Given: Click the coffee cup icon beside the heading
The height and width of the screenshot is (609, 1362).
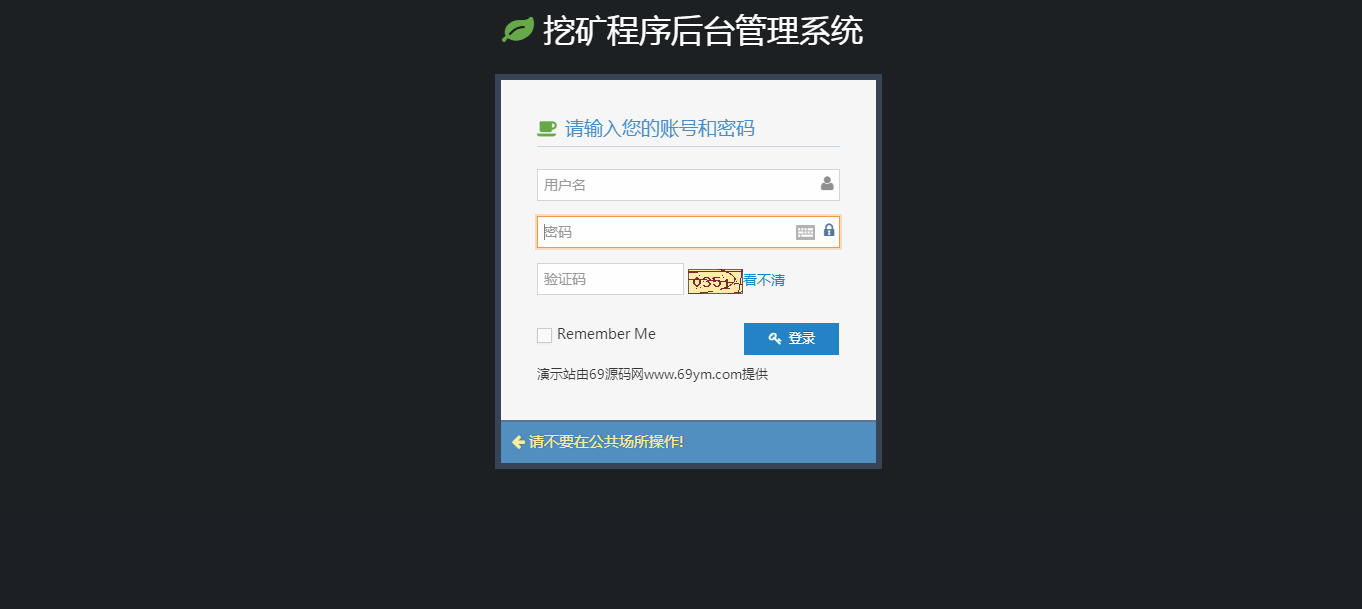Looking at the screenshot, I should point(547,128).
